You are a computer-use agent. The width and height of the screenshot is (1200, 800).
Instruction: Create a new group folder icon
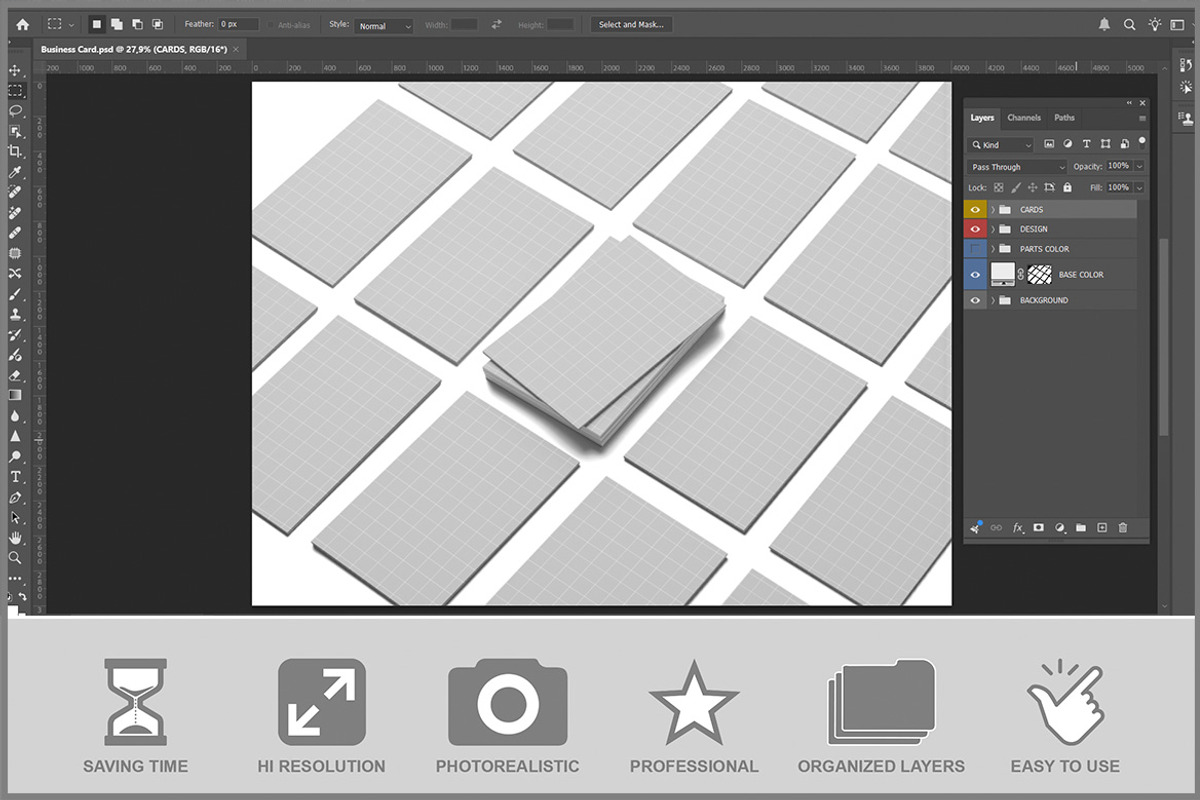pos(1081,528)
